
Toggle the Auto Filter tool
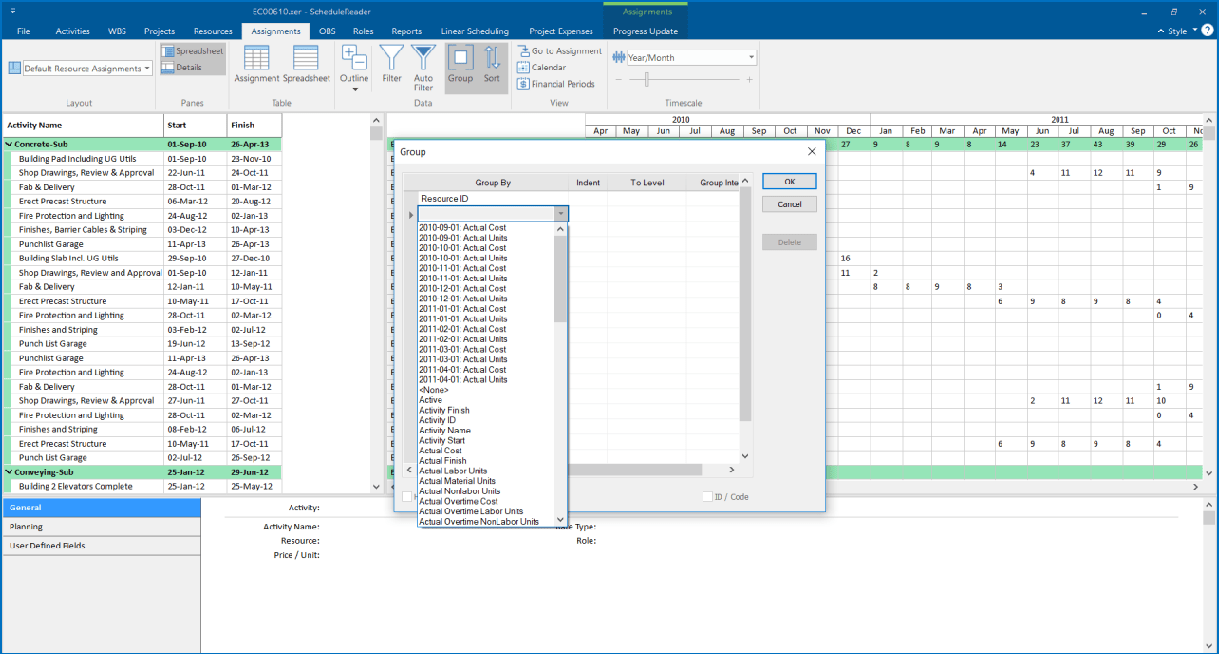423,67
